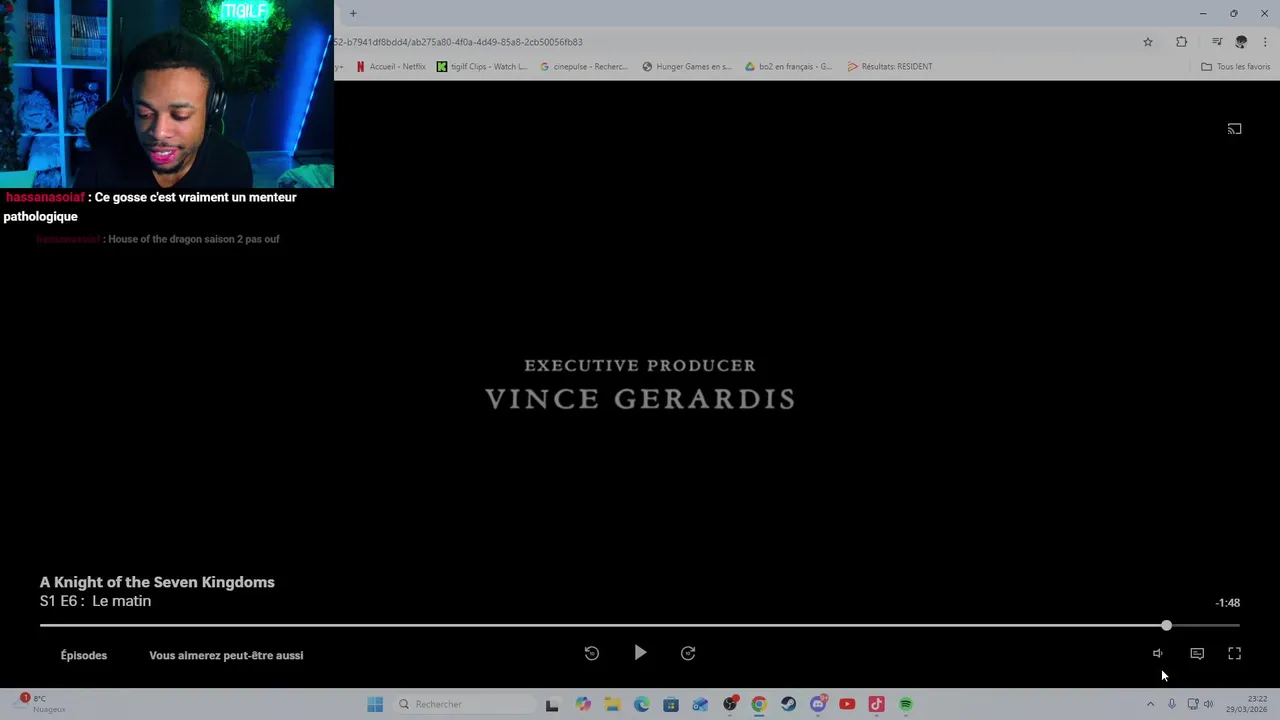Open the 'Accueil - Netflix' bookmark
The height and width of the screenshot is (720, 1280).
tap(391, 67)
